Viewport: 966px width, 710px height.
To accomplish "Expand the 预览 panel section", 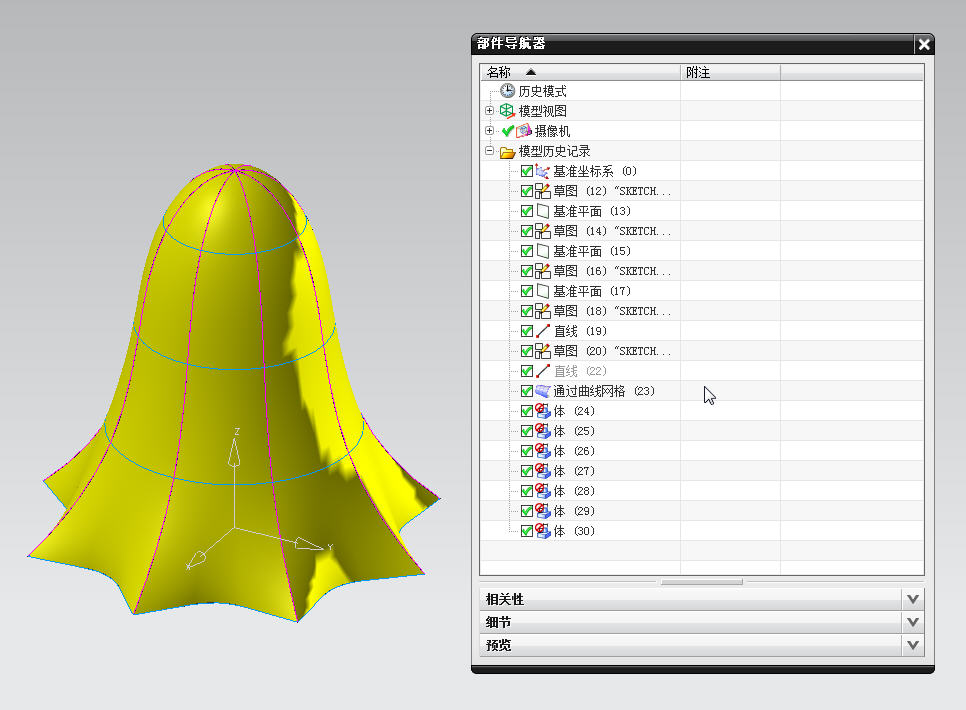I will pos(913,645).
